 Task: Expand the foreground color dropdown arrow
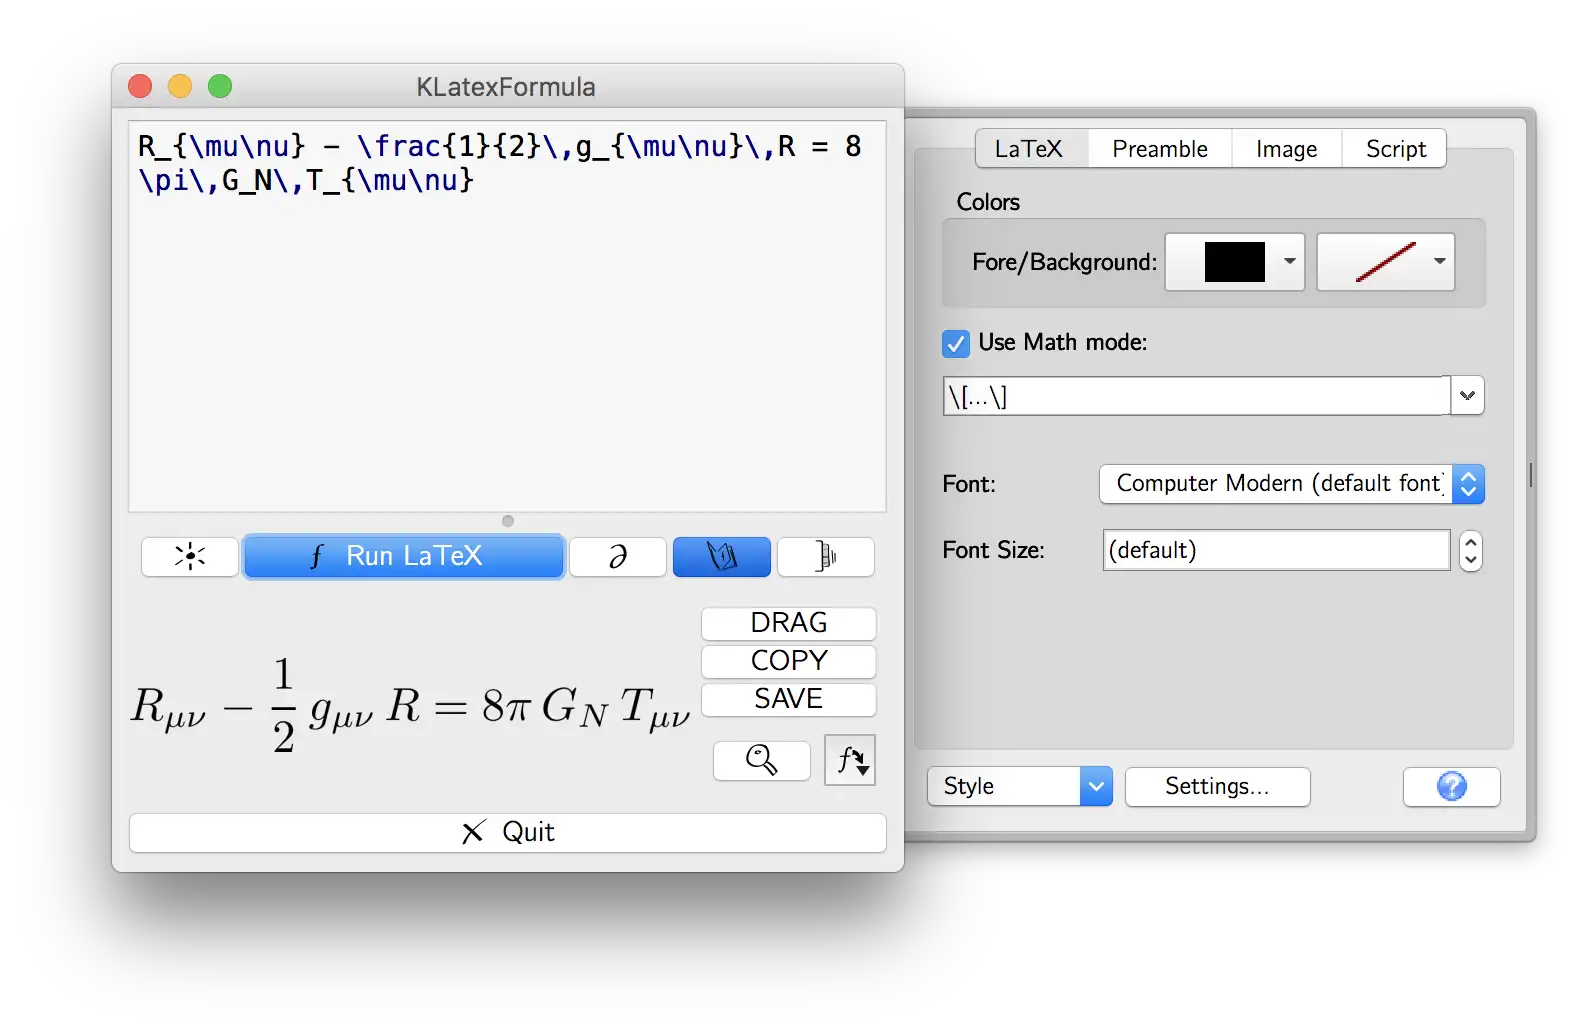pyautogui.click(x=1290, y=262)
